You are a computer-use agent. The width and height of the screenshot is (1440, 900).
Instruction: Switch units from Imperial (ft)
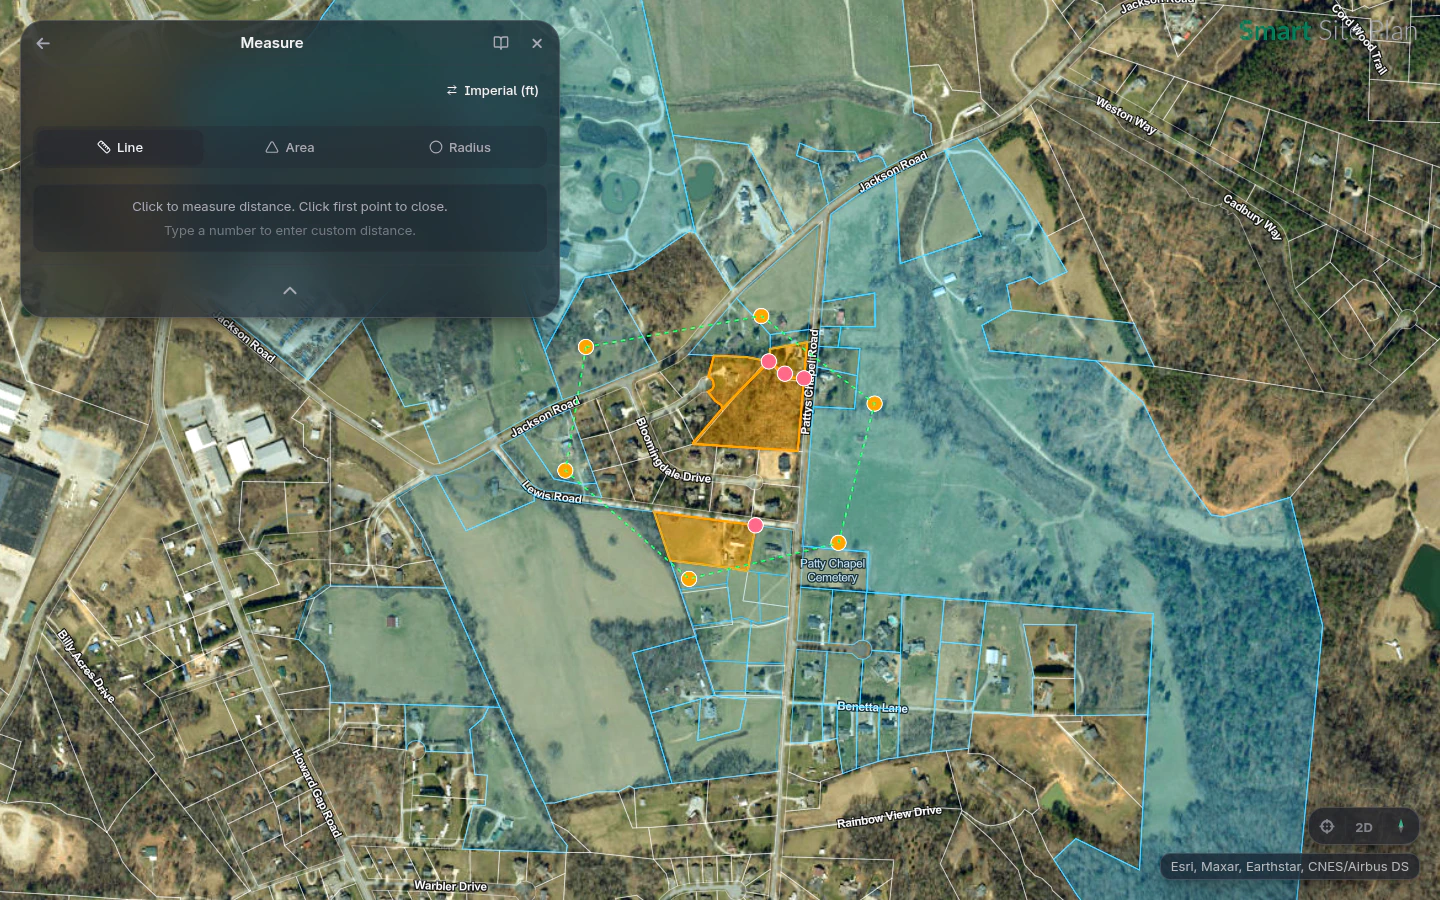coord(492,90)
